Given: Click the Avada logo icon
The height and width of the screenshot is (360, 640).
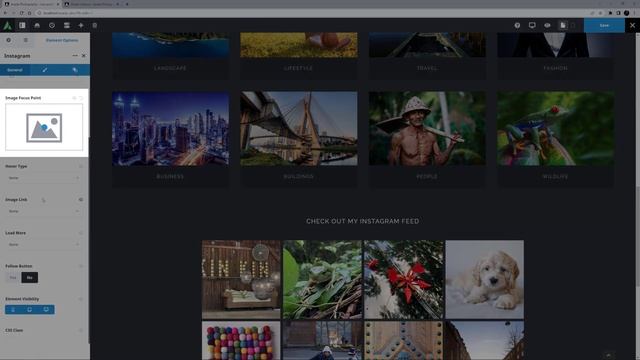Looking at the screenshot, I should (x=7, y=25).
